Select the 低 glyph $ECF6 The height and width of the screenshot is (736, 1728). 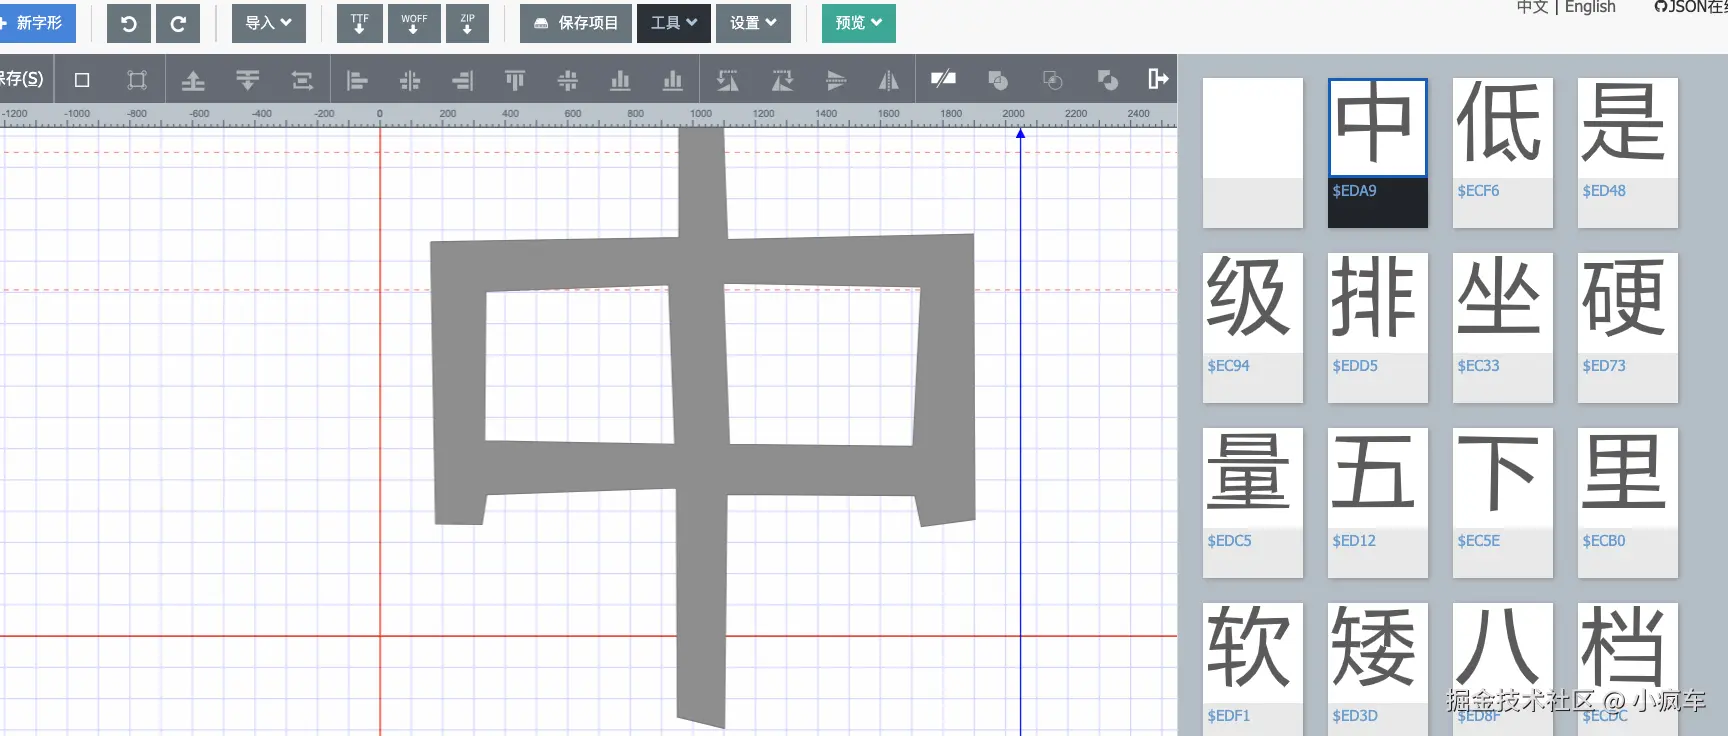pyautogui.click(x=1503, y=153)
